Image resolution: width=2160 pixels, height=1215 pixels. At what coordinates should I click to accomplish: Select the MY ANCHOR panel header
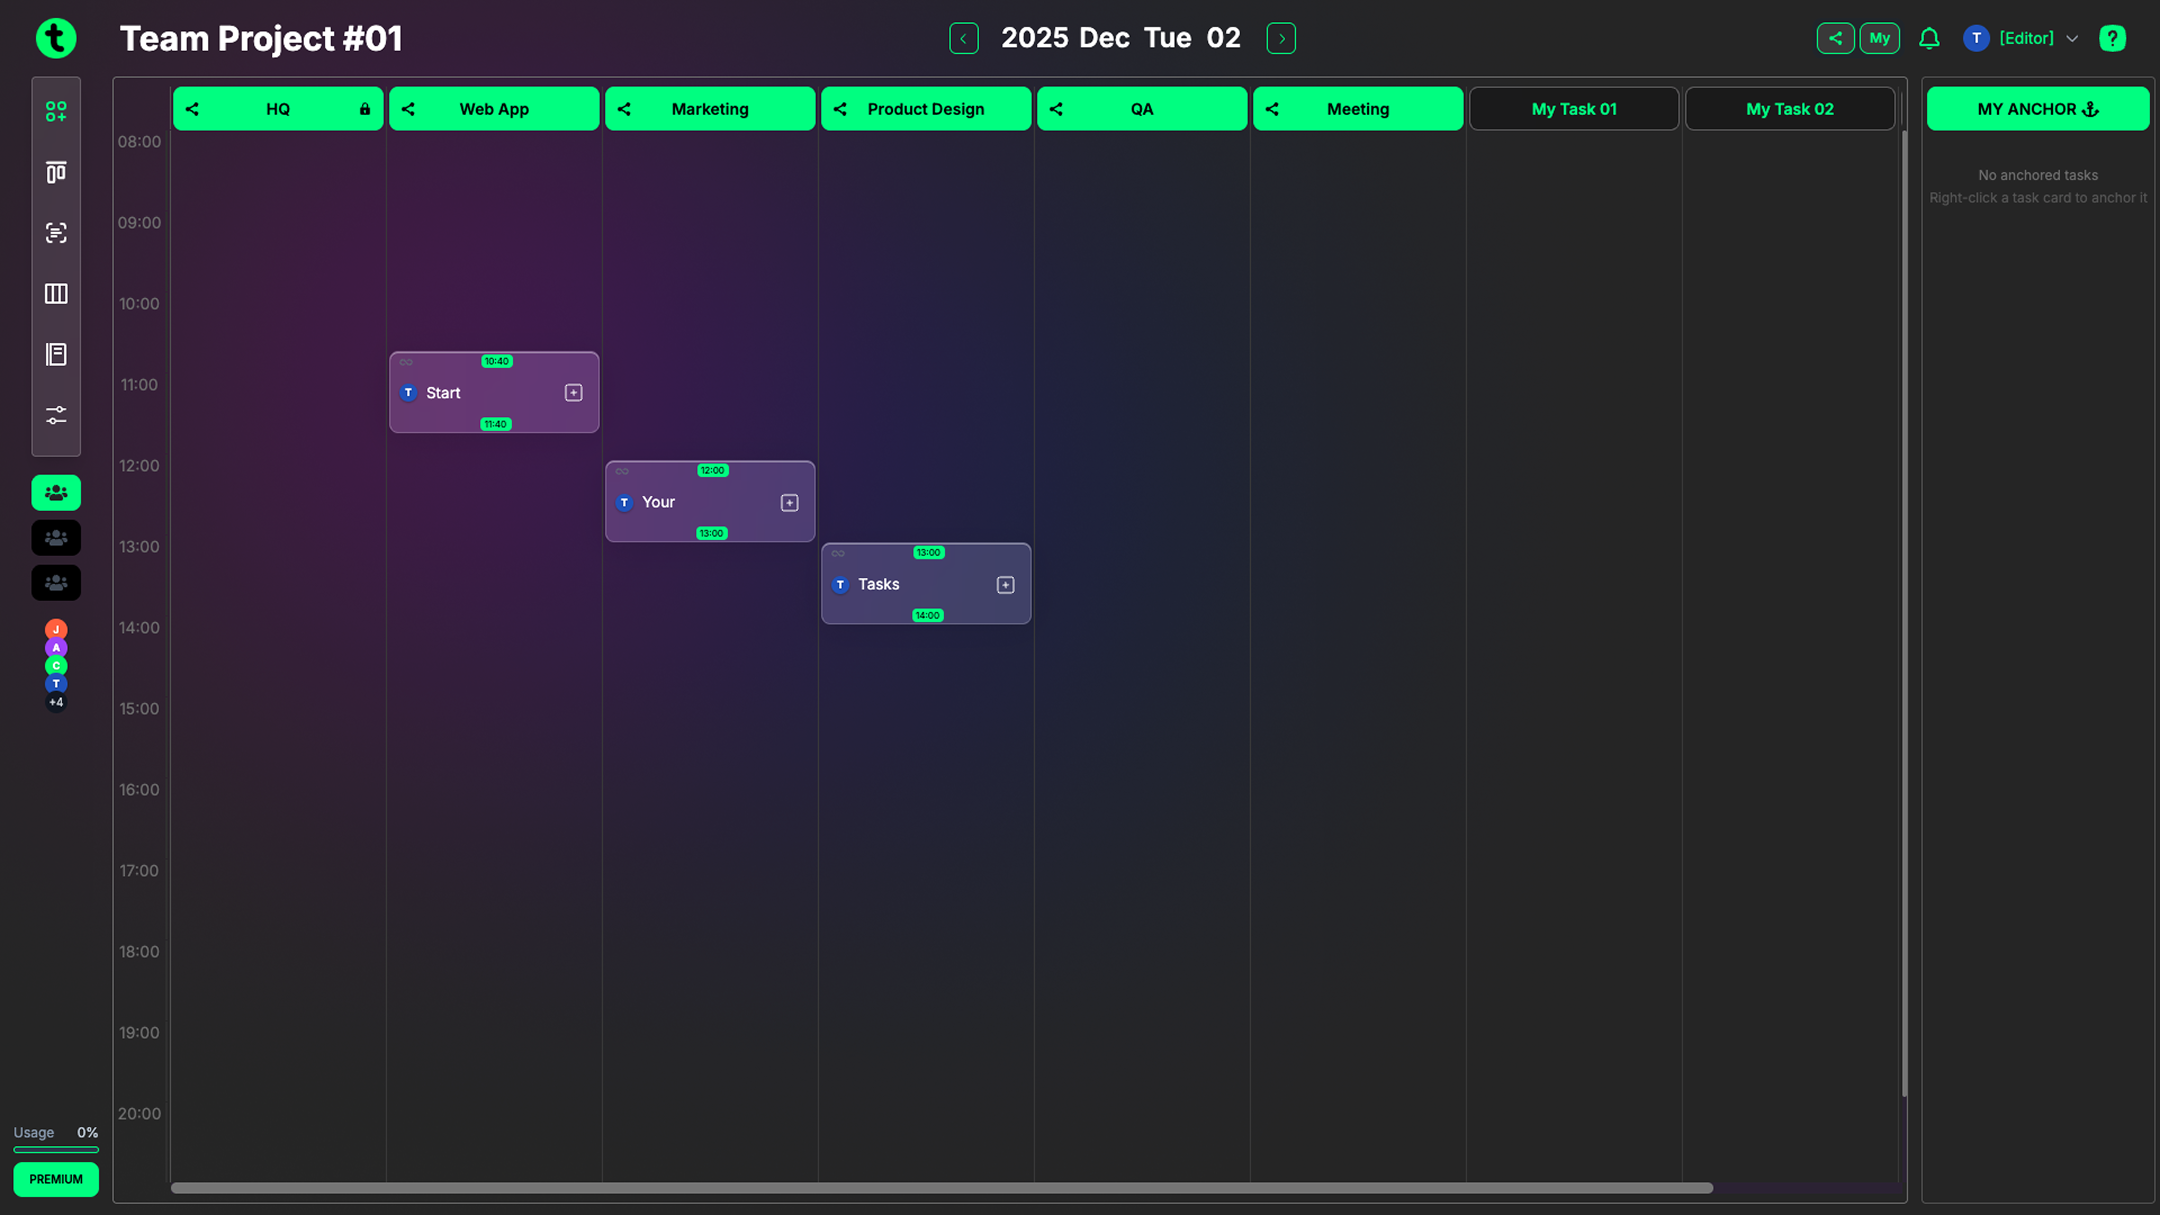(2038, 108)
